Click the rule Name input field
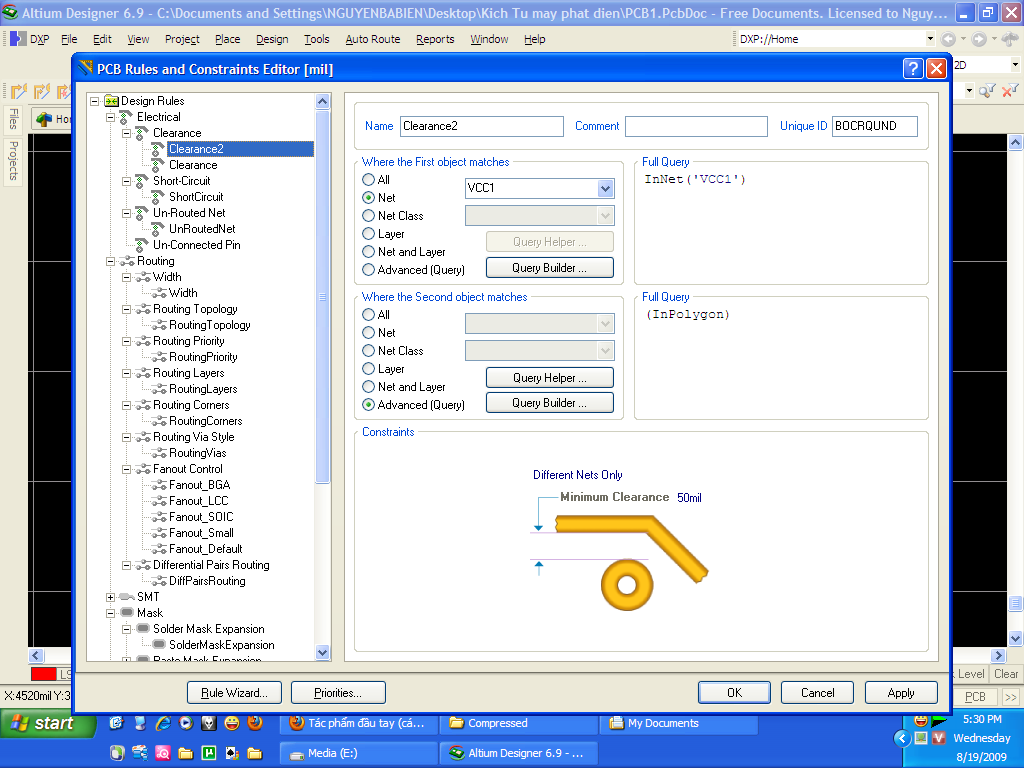The image size is (1024, 768). [482, 126]
